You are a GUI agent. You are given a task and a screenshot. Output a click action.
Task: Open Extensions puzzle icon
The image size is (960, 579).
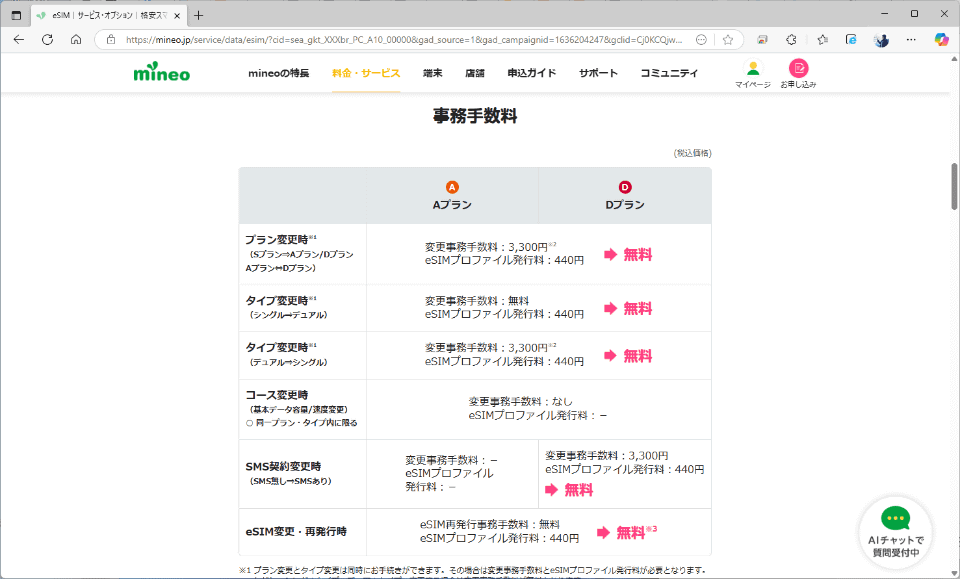tap(791, 40)
